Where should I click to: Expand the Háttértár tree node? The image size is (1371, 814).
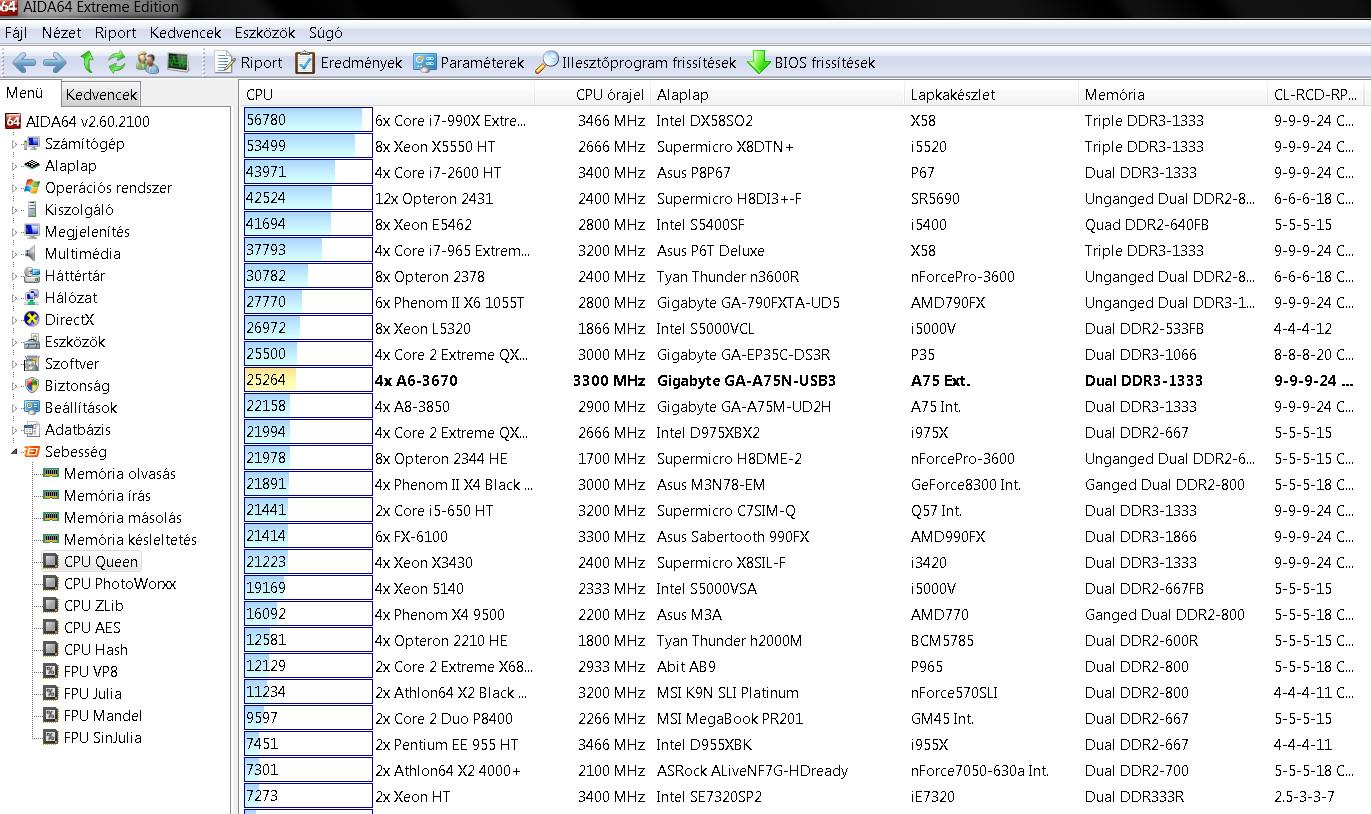click(15, 276)
